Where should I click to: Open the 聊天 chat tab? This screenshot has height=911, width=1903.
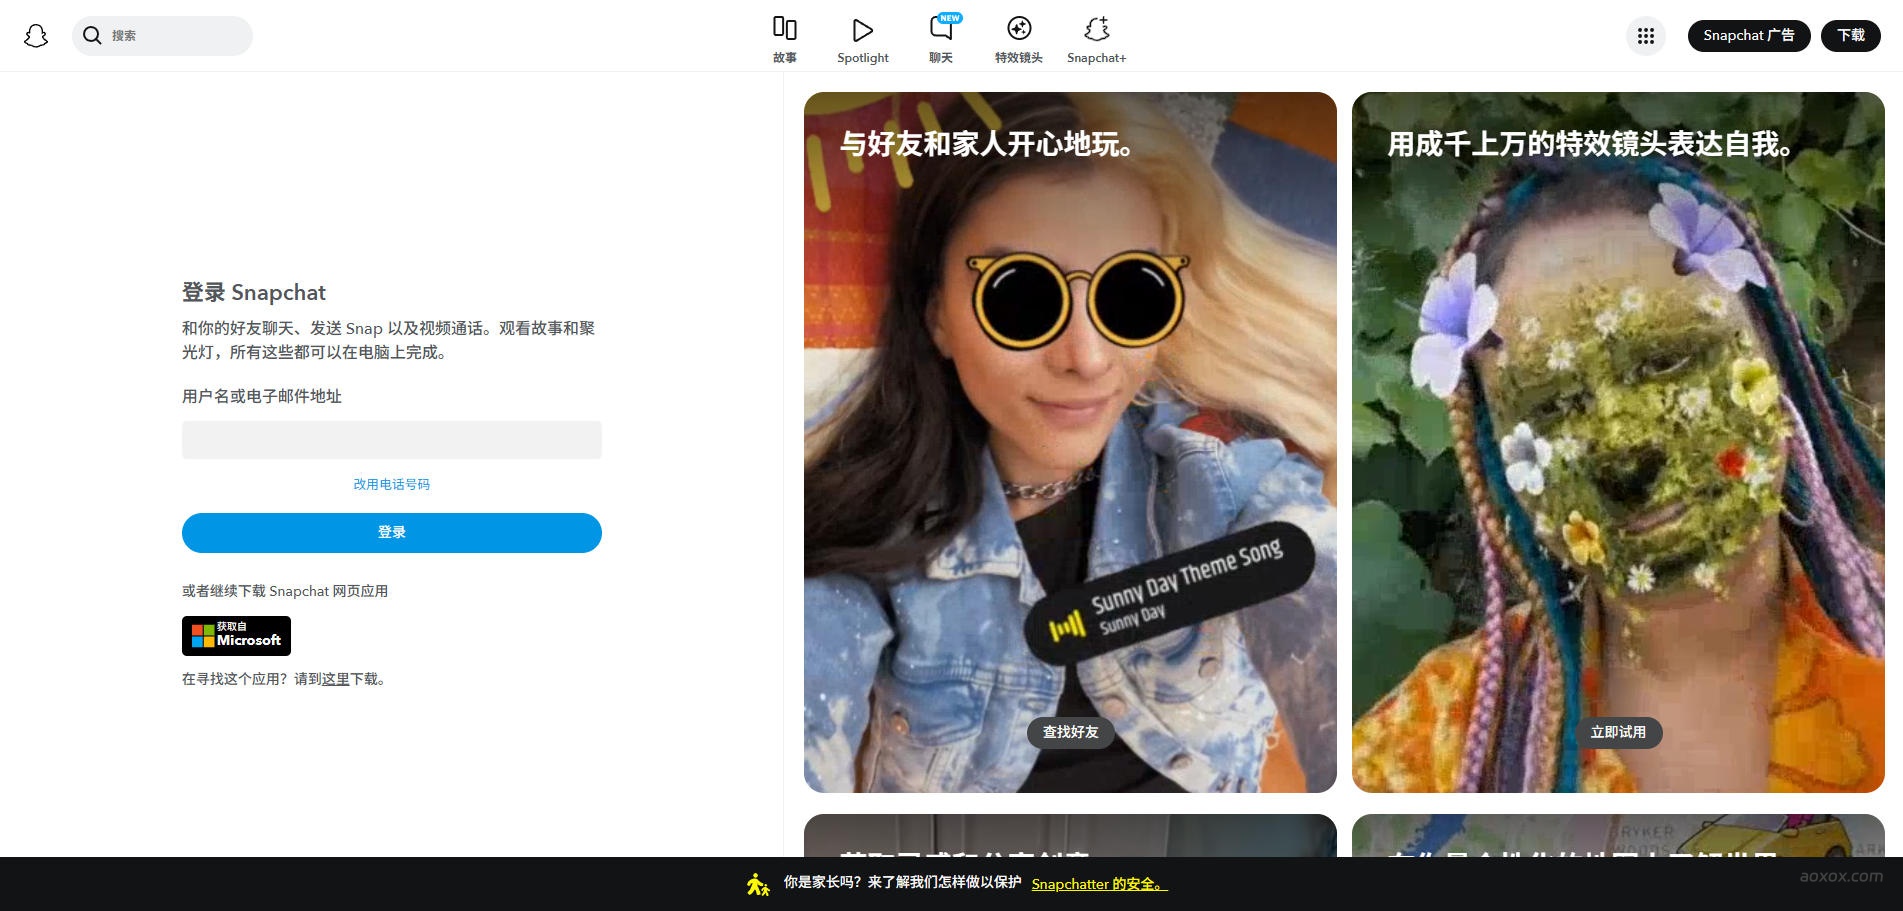pyautogui.click(x=941, y=40)
